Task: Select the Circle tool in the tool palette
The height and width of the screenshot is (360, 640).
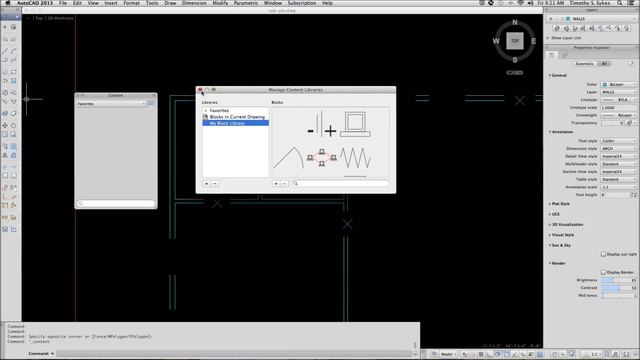Action: (x=5, y=72)
